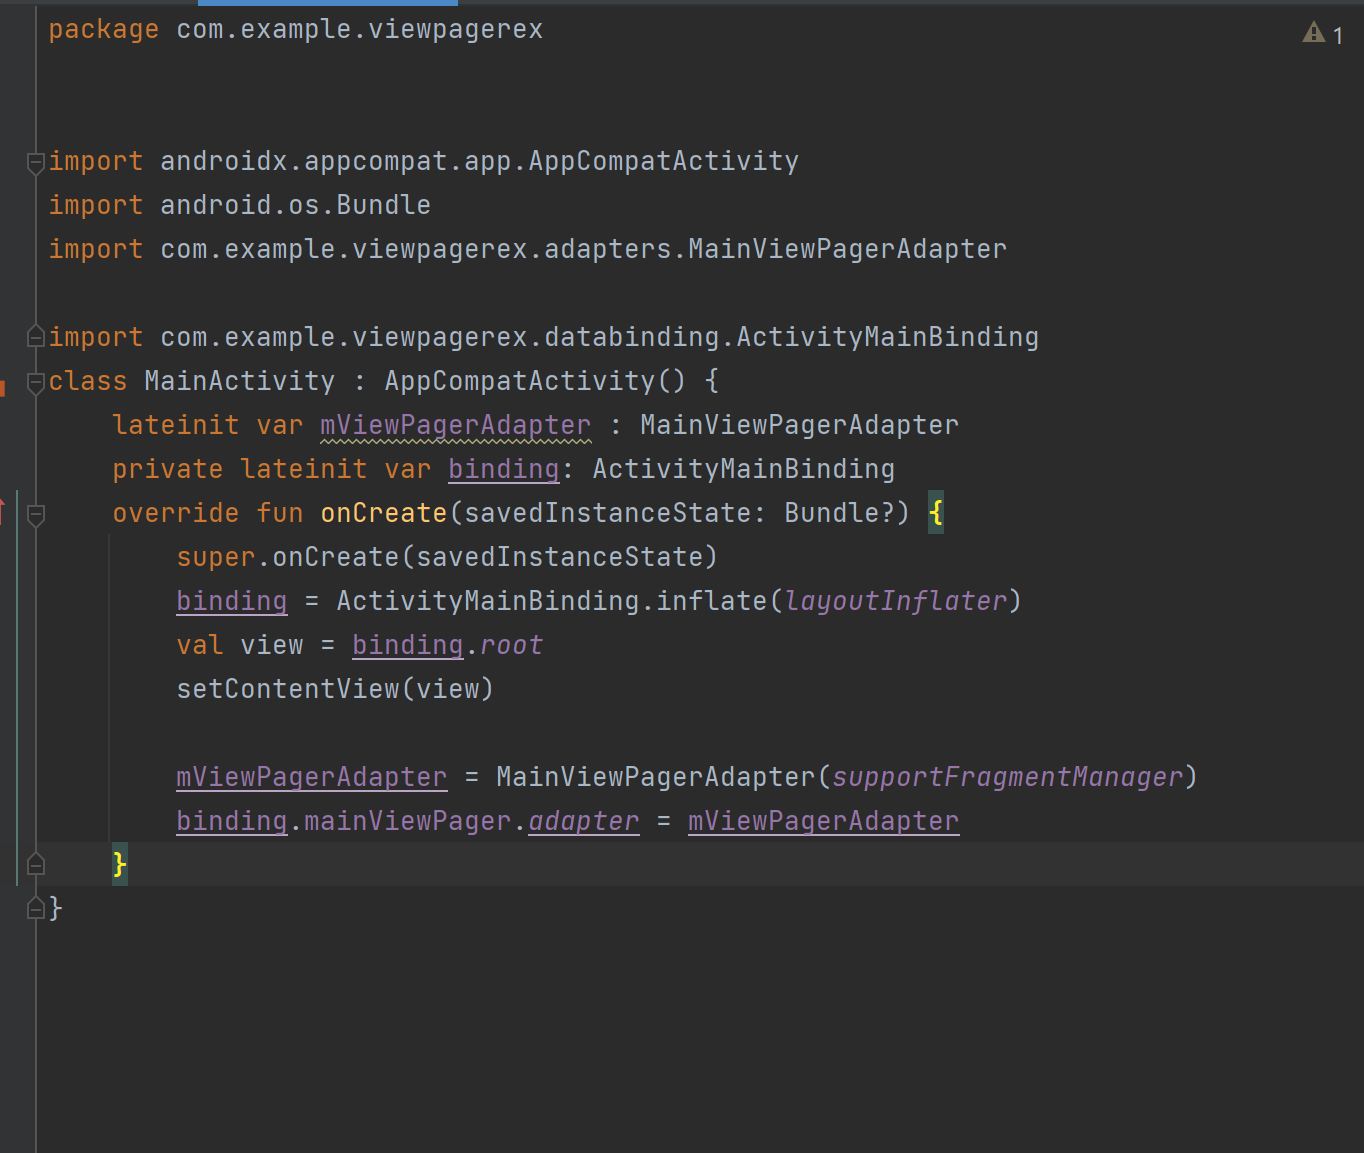The image size is (1364, 1153).
Task: Click the orange gutter marker beside class MainActivity
Action: coord(3,388)
